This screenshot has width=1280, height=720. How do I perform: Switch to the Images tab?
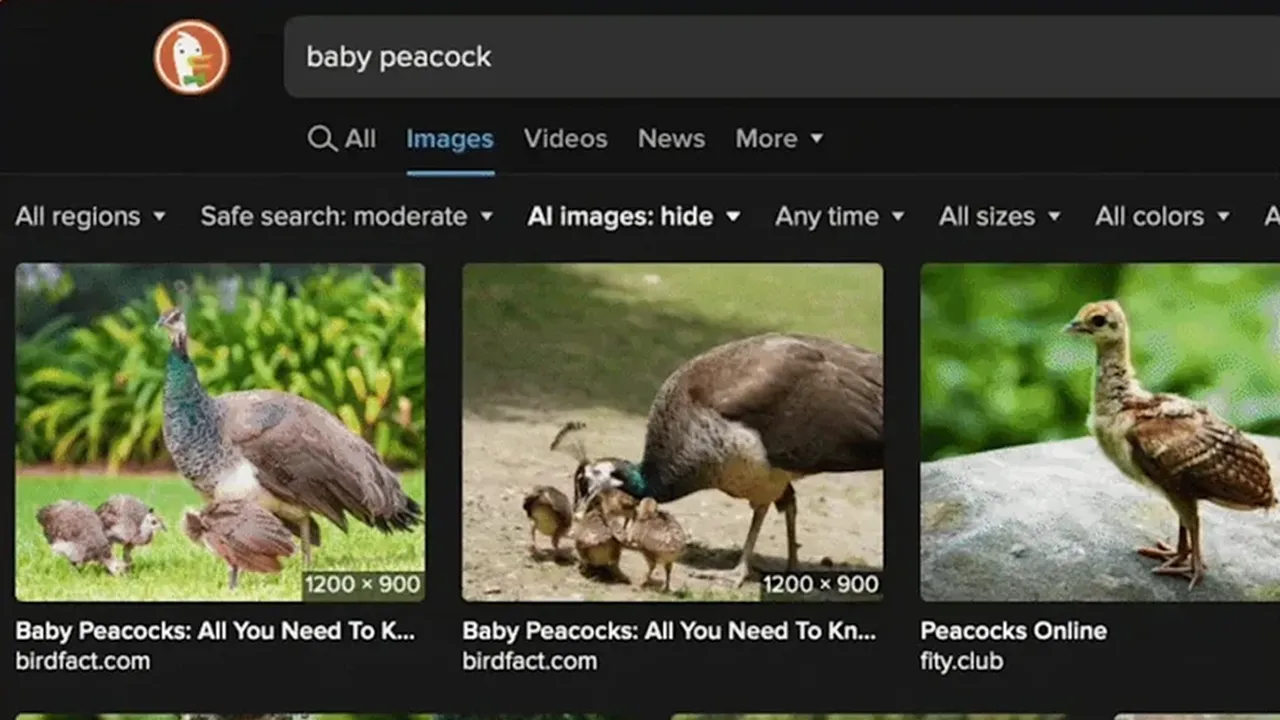(449, 139)
